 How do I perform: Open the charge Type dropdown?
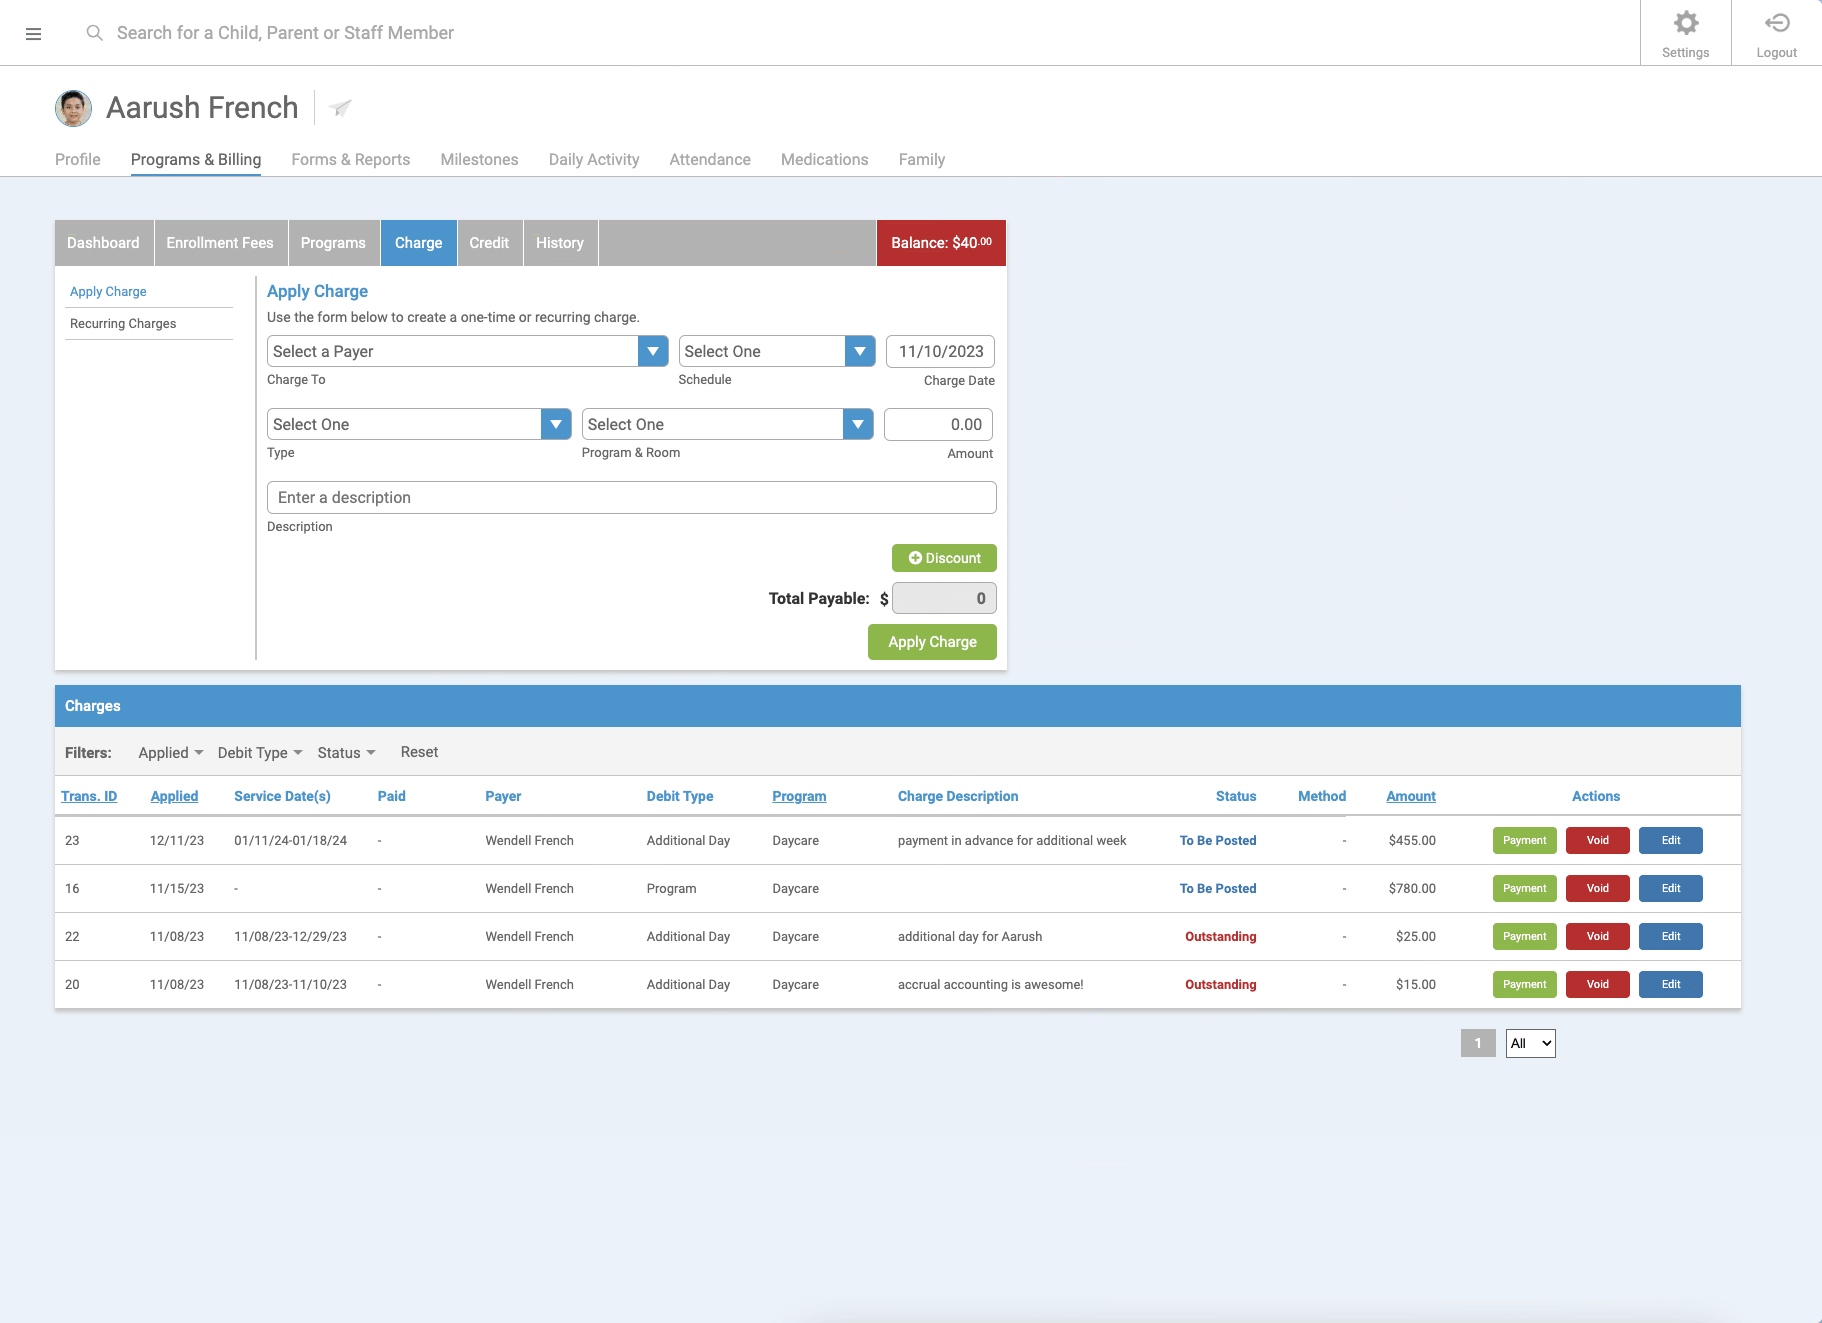pos(555,424)
